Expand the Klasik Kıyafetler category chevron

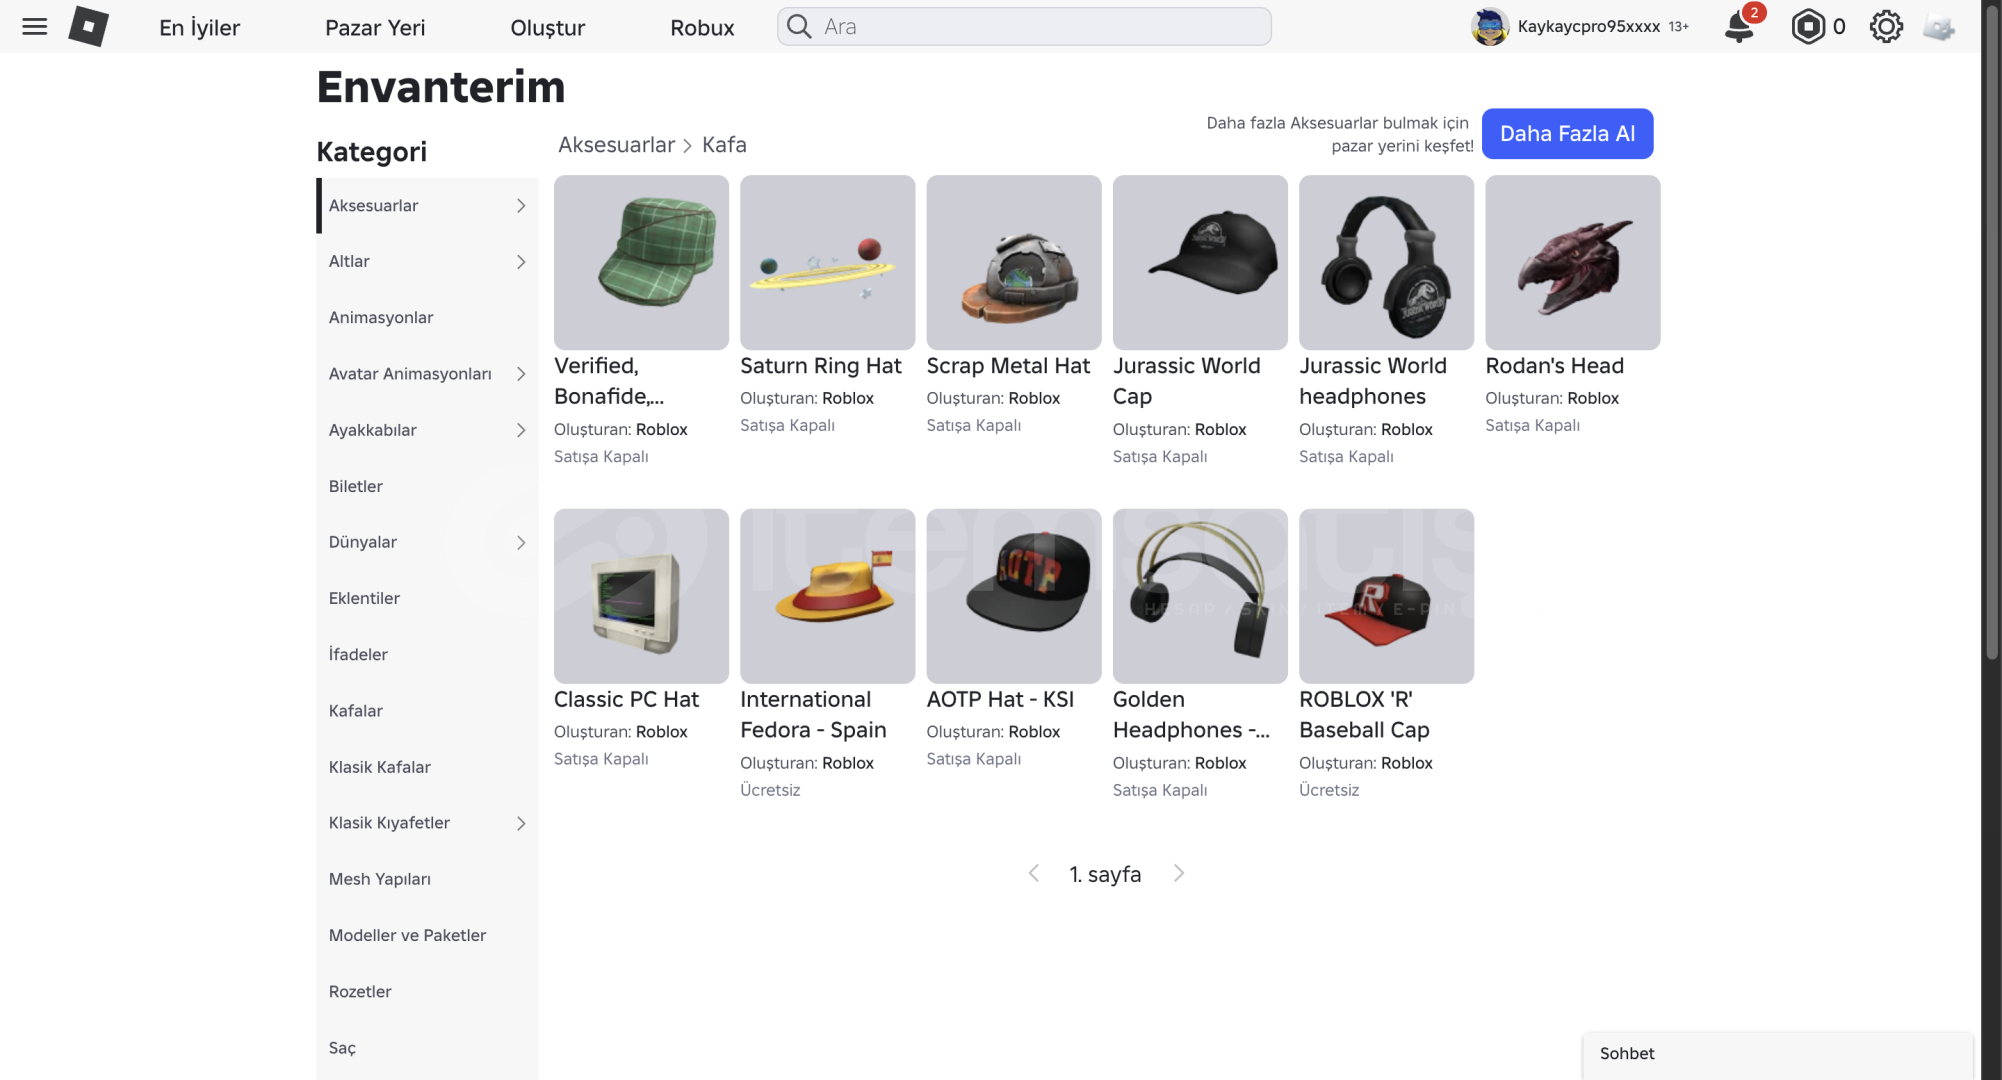[521, 823]
